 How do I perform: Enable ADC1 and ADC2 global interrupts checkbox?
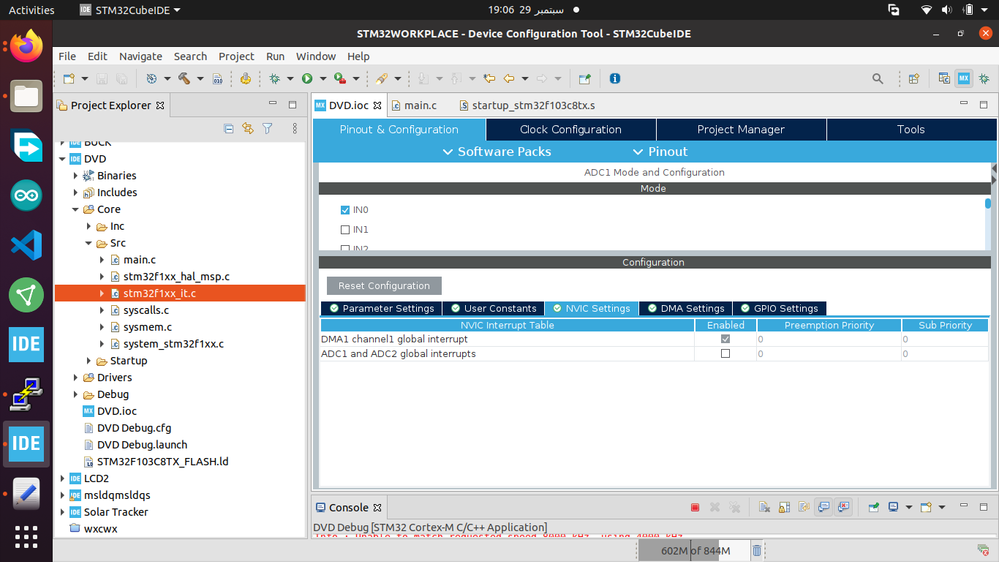(x=725, y=354)
